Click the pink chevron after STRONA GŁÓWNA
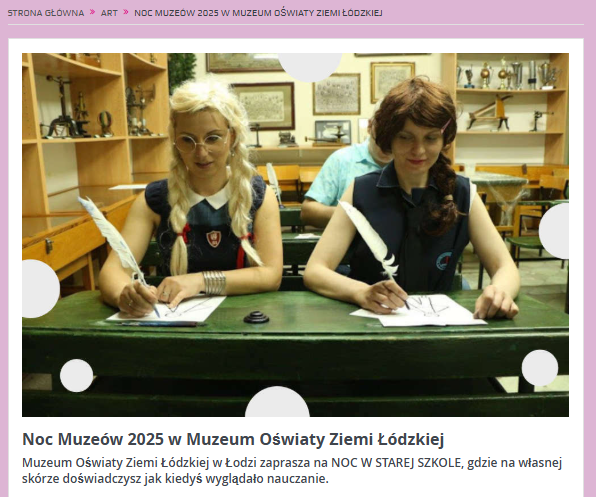596x497 pixels. pos(92,12)
